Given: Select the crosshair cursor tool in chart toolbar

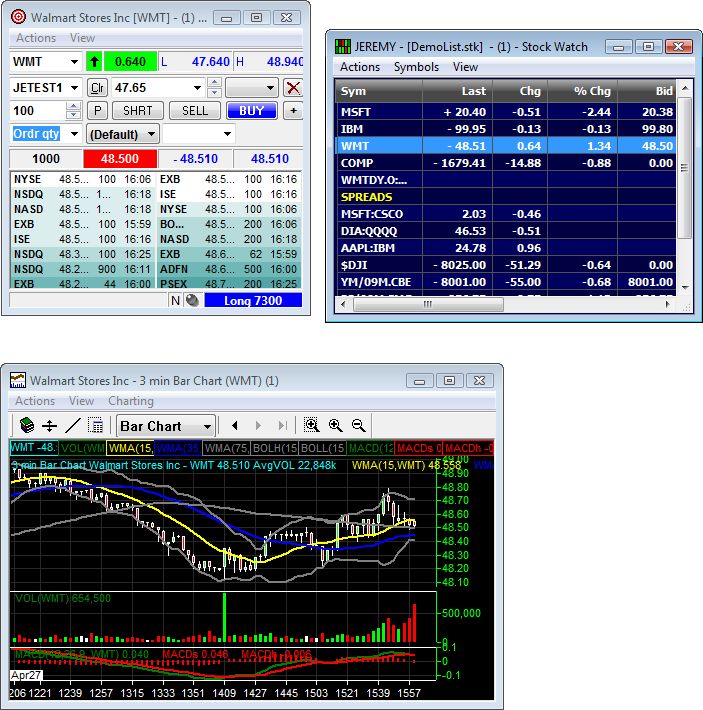Looking at the screenshot, I should click(49, 426).
